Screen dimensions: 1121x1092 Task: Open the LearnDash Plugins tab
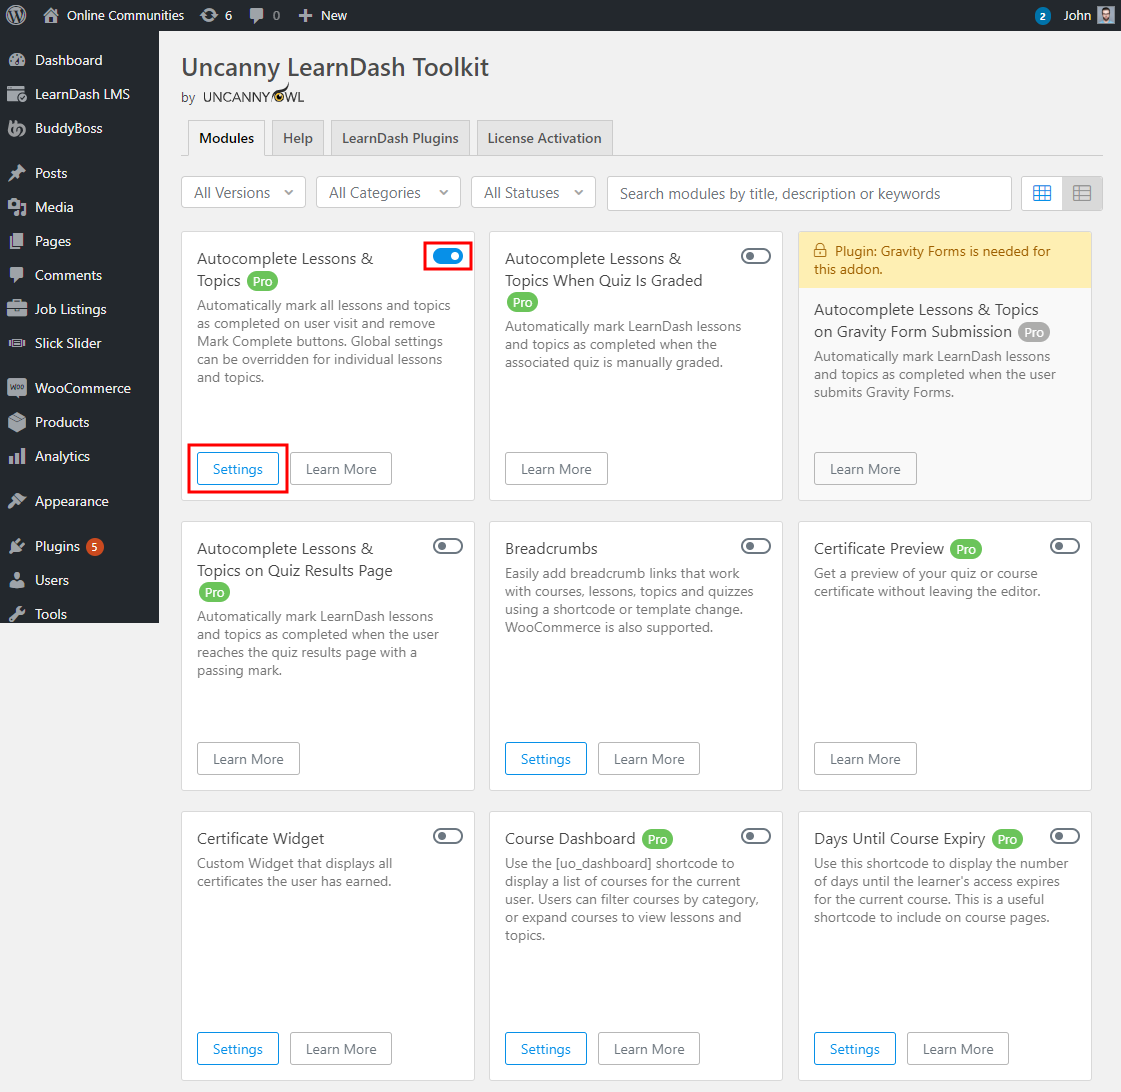coord(400,138)
